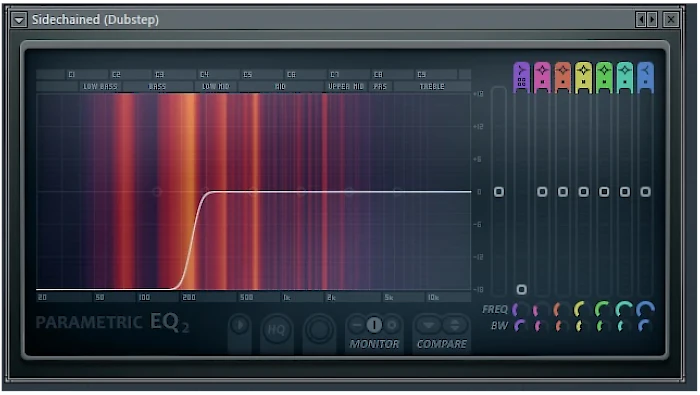The height and width of the screenshot is (395, 700).
Task: Close the Sidechained (Dubstep) plugin window
Action: 671,20
